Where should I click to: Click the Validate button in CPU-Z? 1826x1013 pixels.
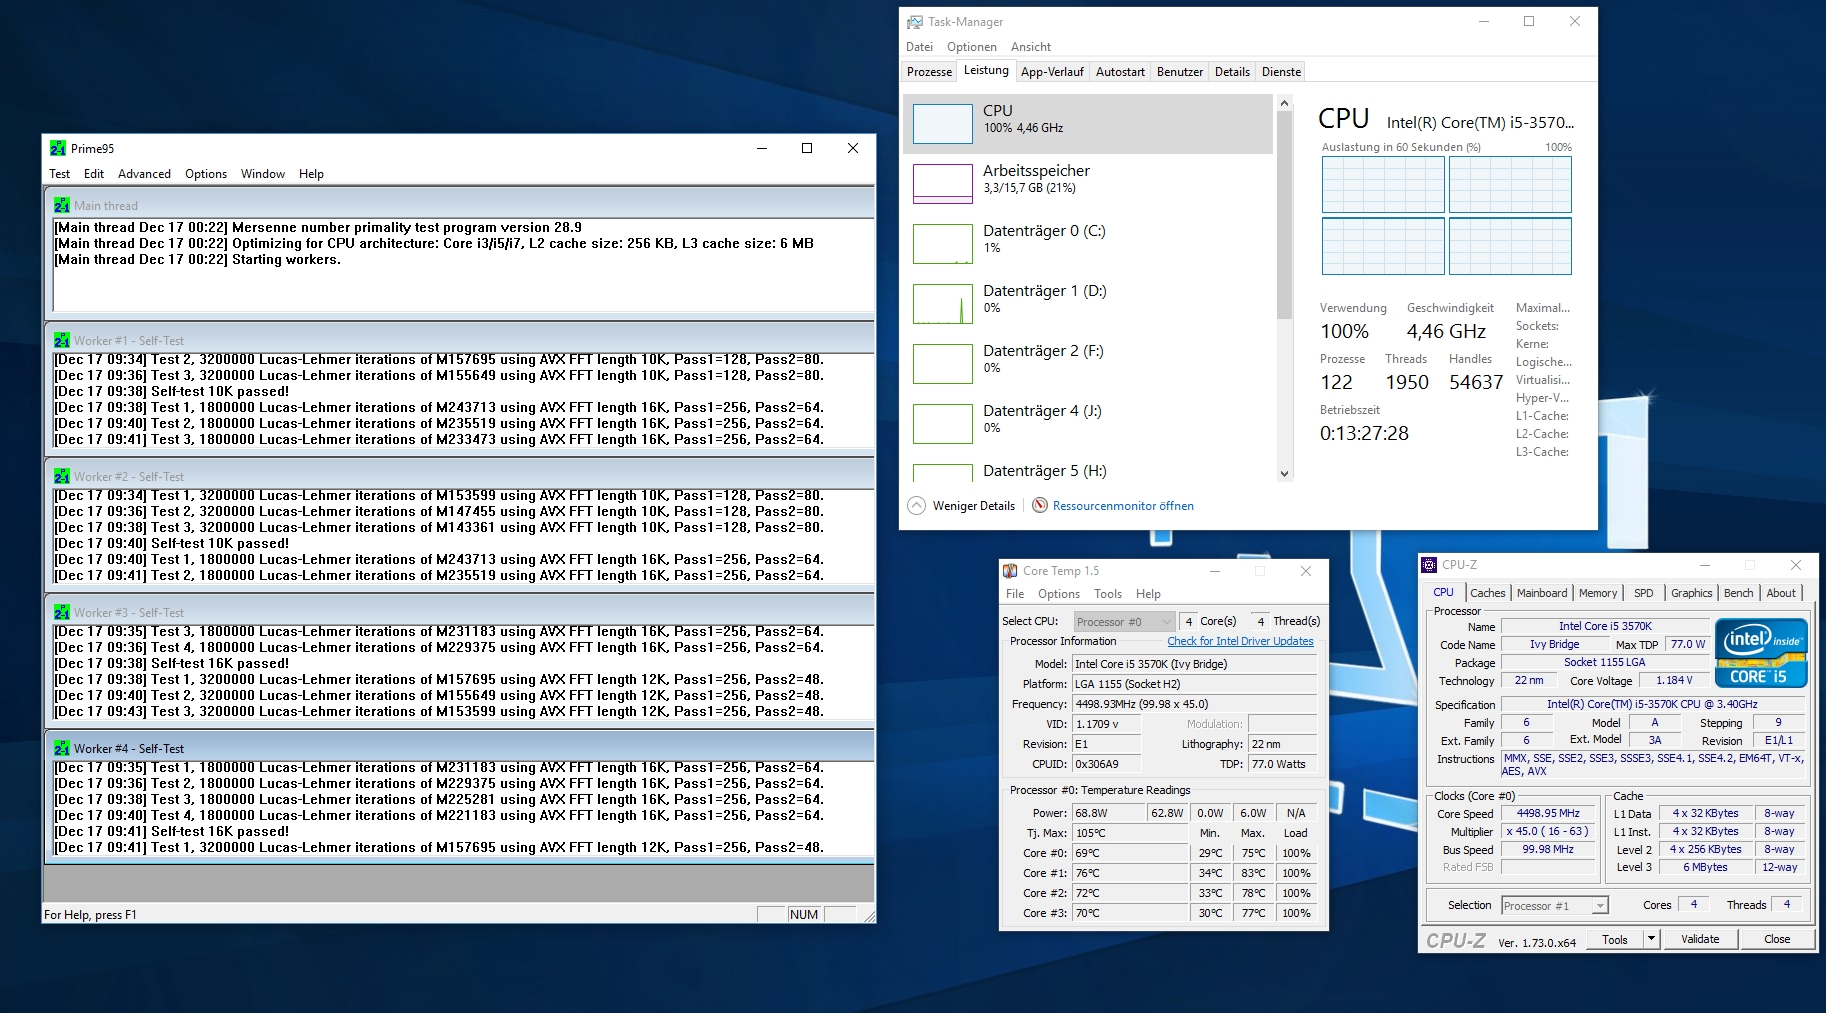pyautogui.click(x=1700, y=939)
